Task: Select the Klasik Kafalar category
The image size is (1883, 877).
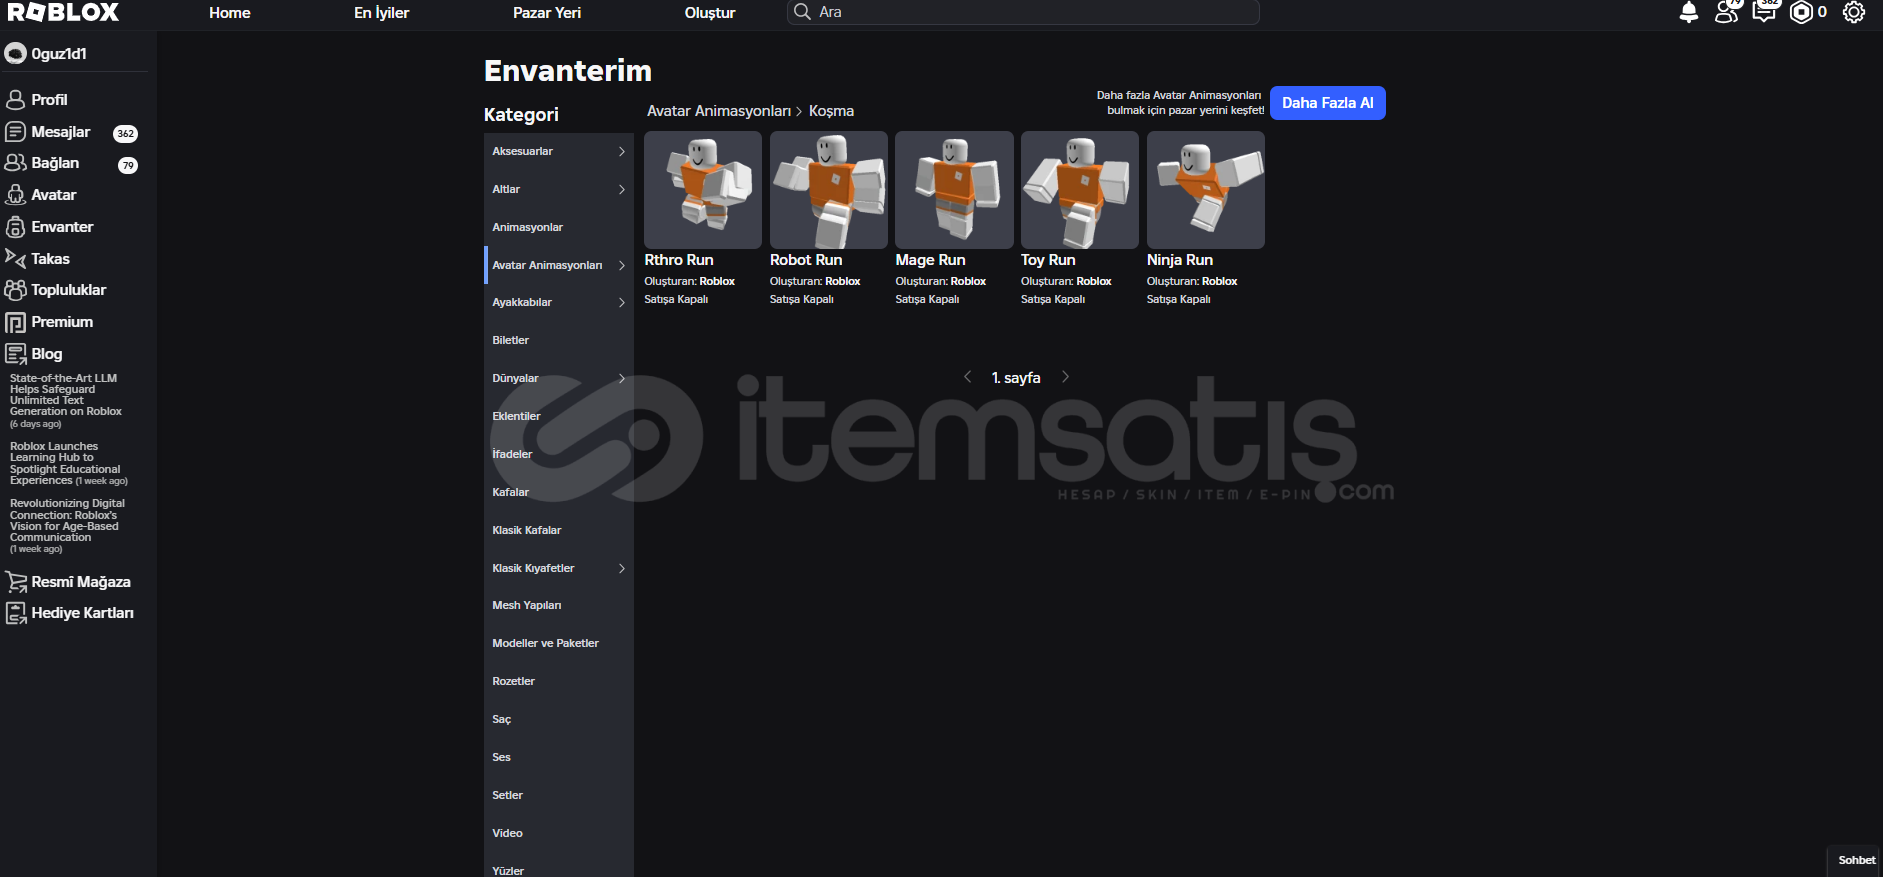Action: click(558, 530)
